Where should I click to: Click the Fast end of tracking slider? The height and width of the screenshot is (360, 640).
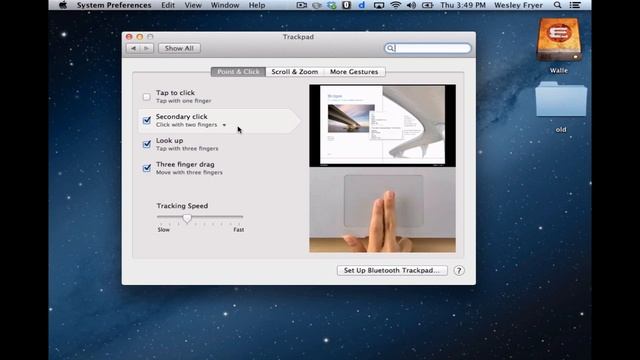(x=239, y=230)
